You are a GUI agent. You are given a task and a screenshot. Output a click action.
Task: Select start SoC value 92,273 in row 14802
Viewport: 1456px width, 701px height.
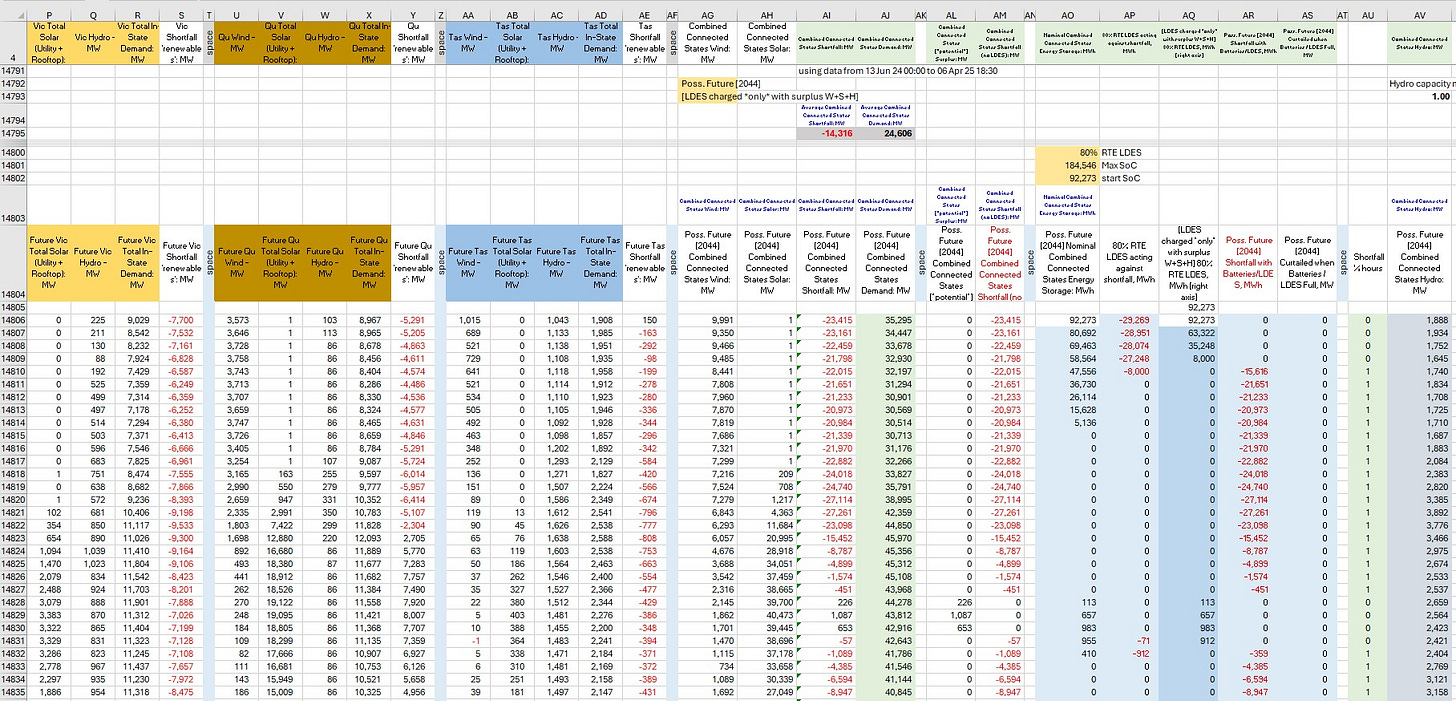[x=1068, y=177]
